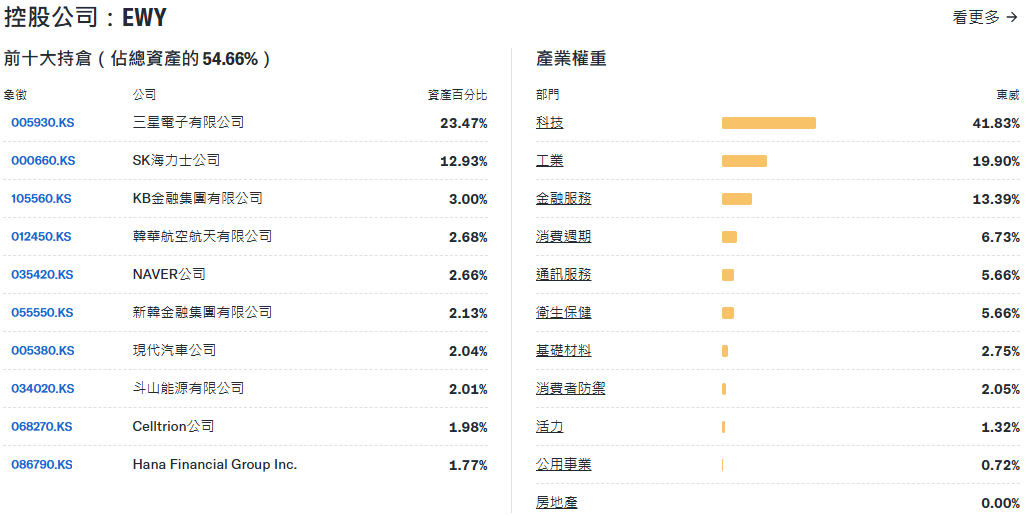Open ticker 055550.KS link

42,313
